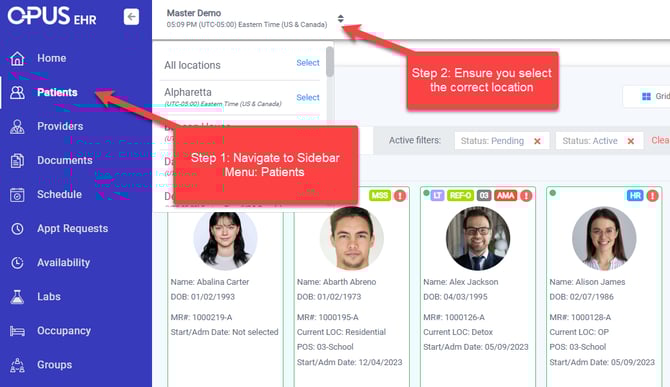Click text Start/Adm Date: 12/04/2023
The height and width of the screenshot is (387, 670).
pos(350,362)
